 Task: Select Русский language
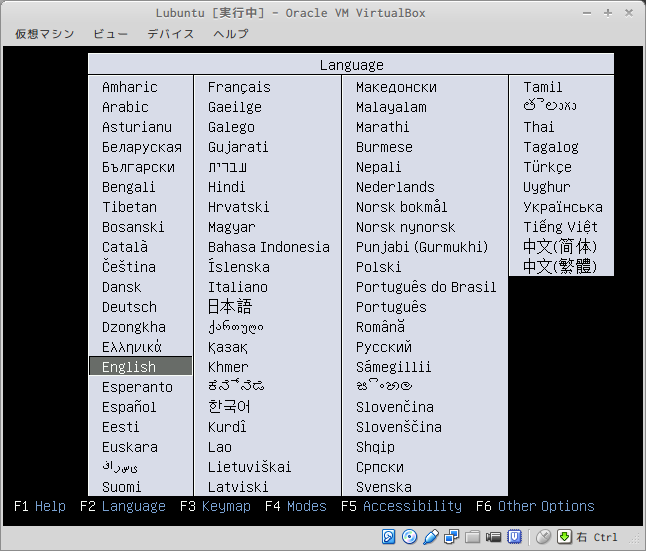pos(384,347)
